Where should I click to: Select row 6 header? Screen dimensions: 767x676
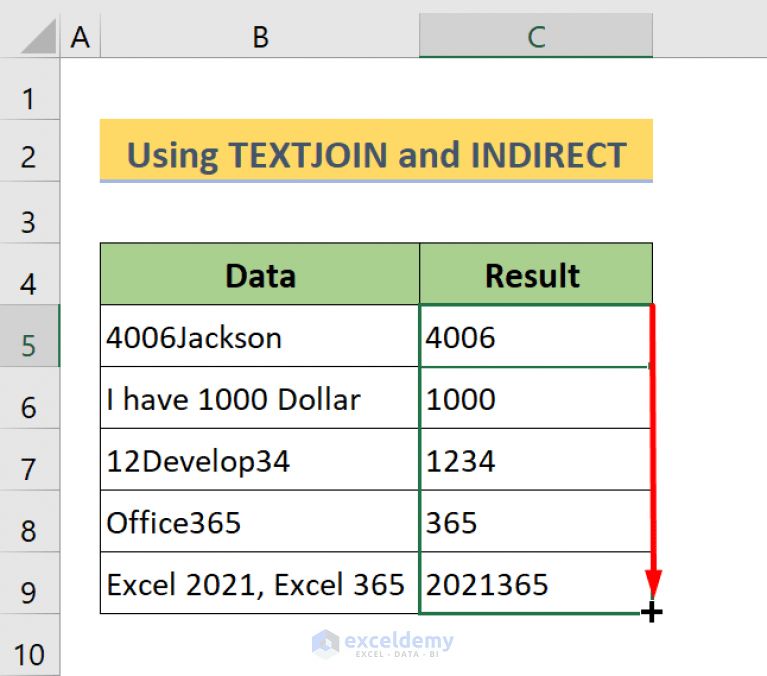point(29,398)
